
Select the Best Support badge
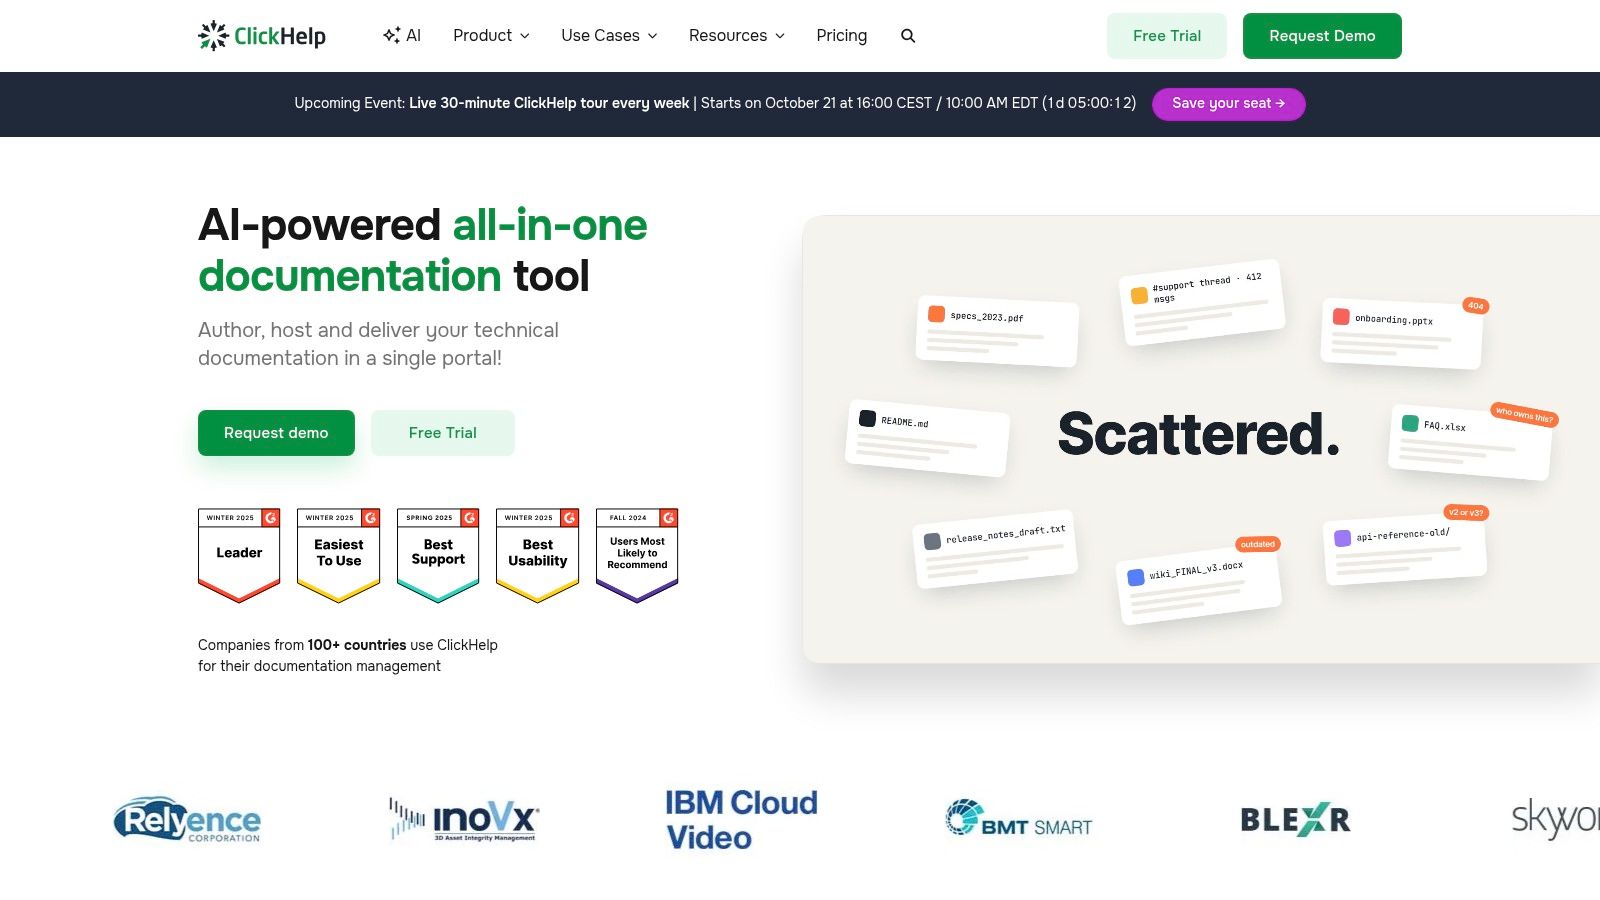(438, 555)
